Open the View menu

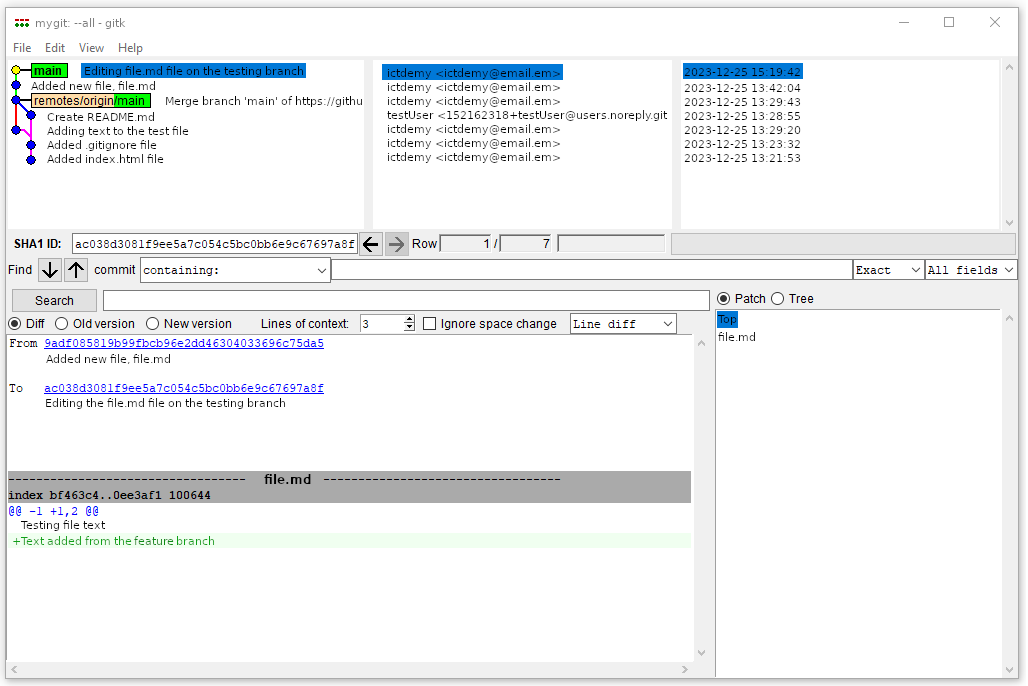pyautogui.click(x=91, y=47)
